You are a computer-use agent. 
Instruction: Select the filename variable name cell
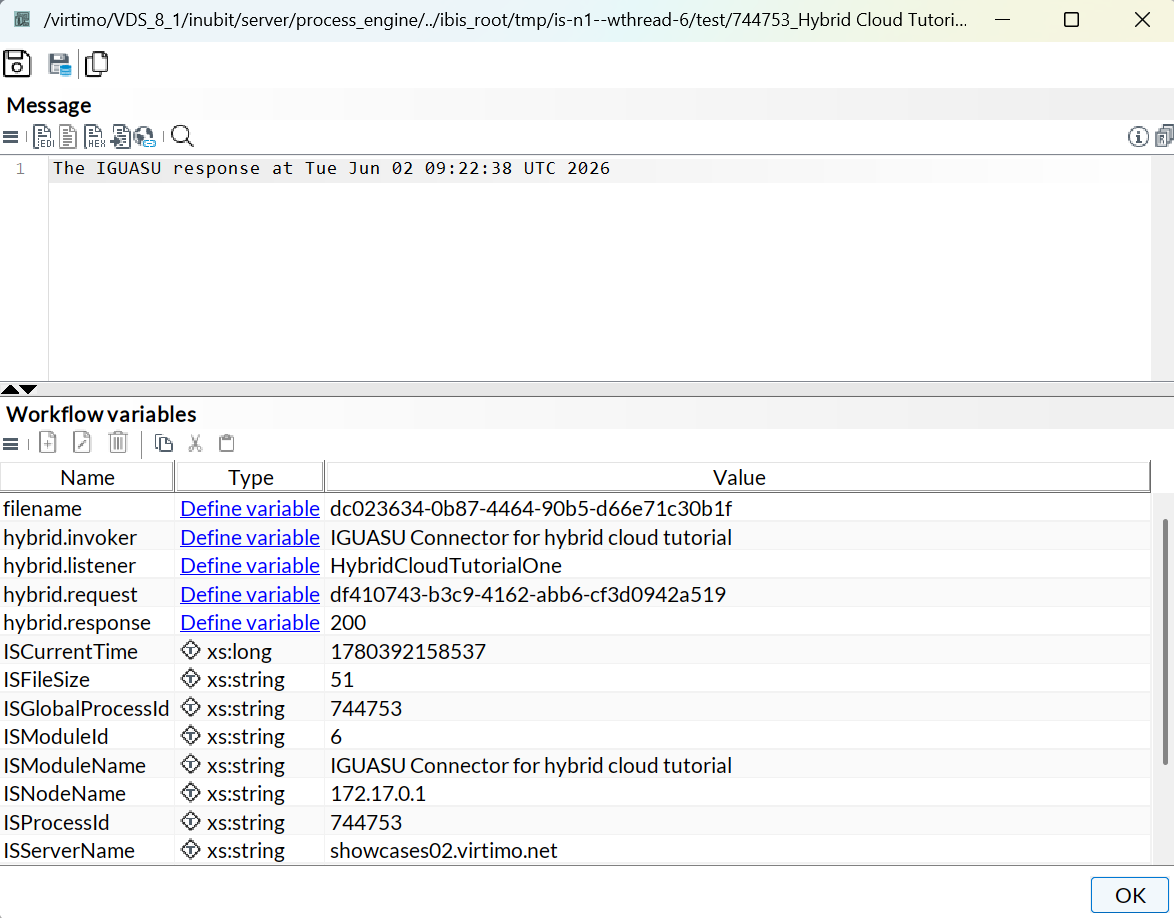[87, 508]
